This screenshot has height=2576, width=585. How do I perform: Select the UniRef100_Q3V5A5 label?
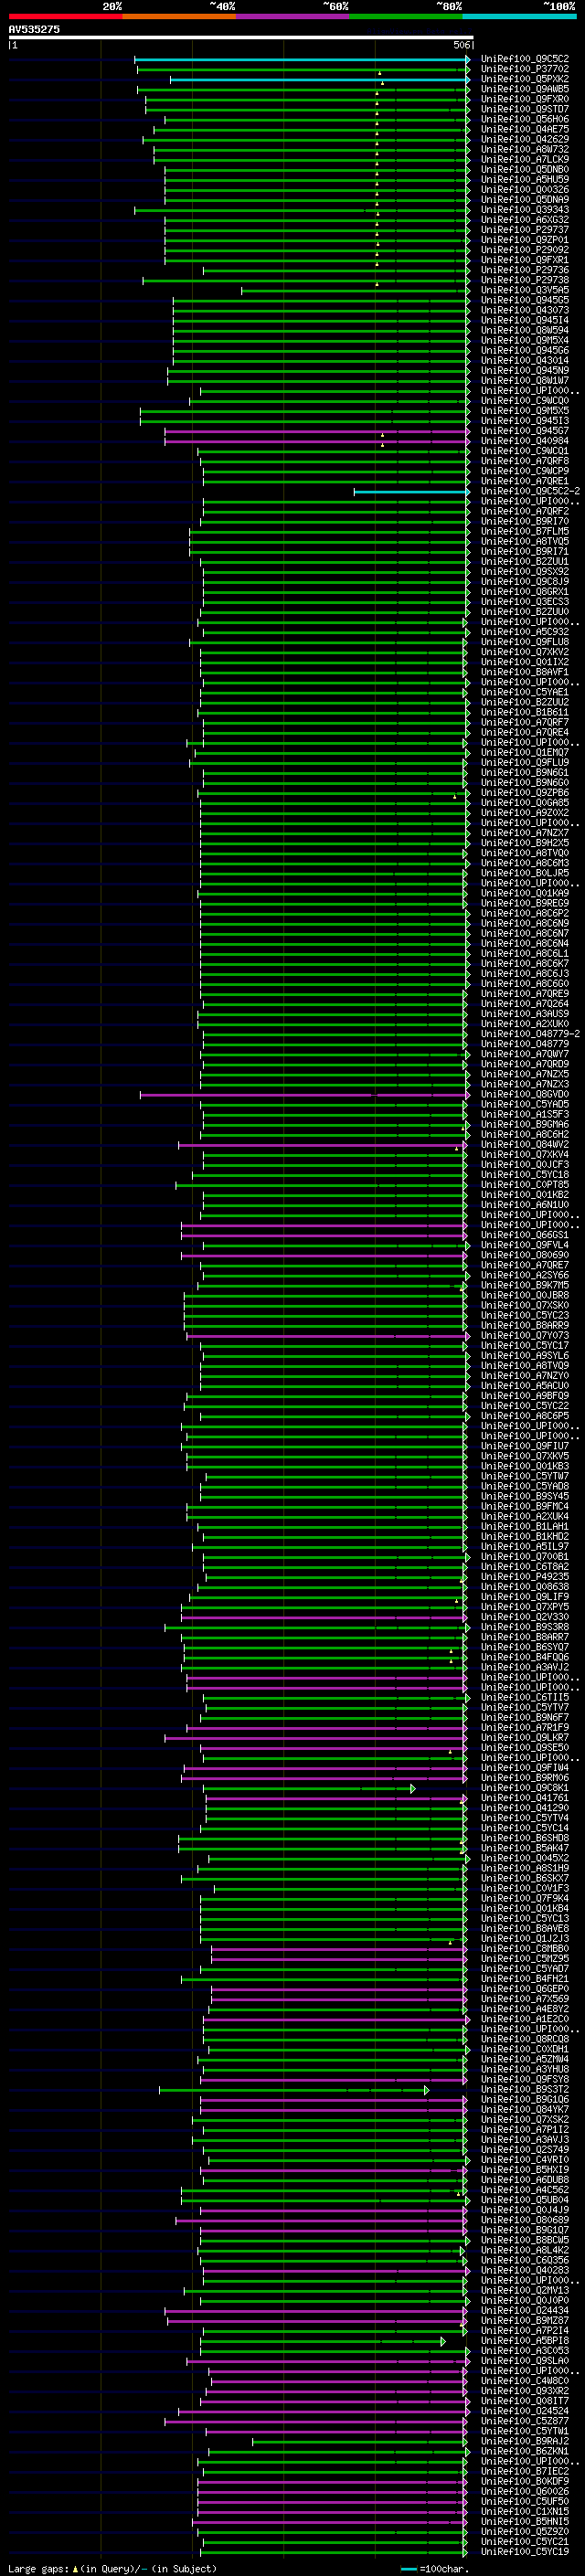click(525, 290)
